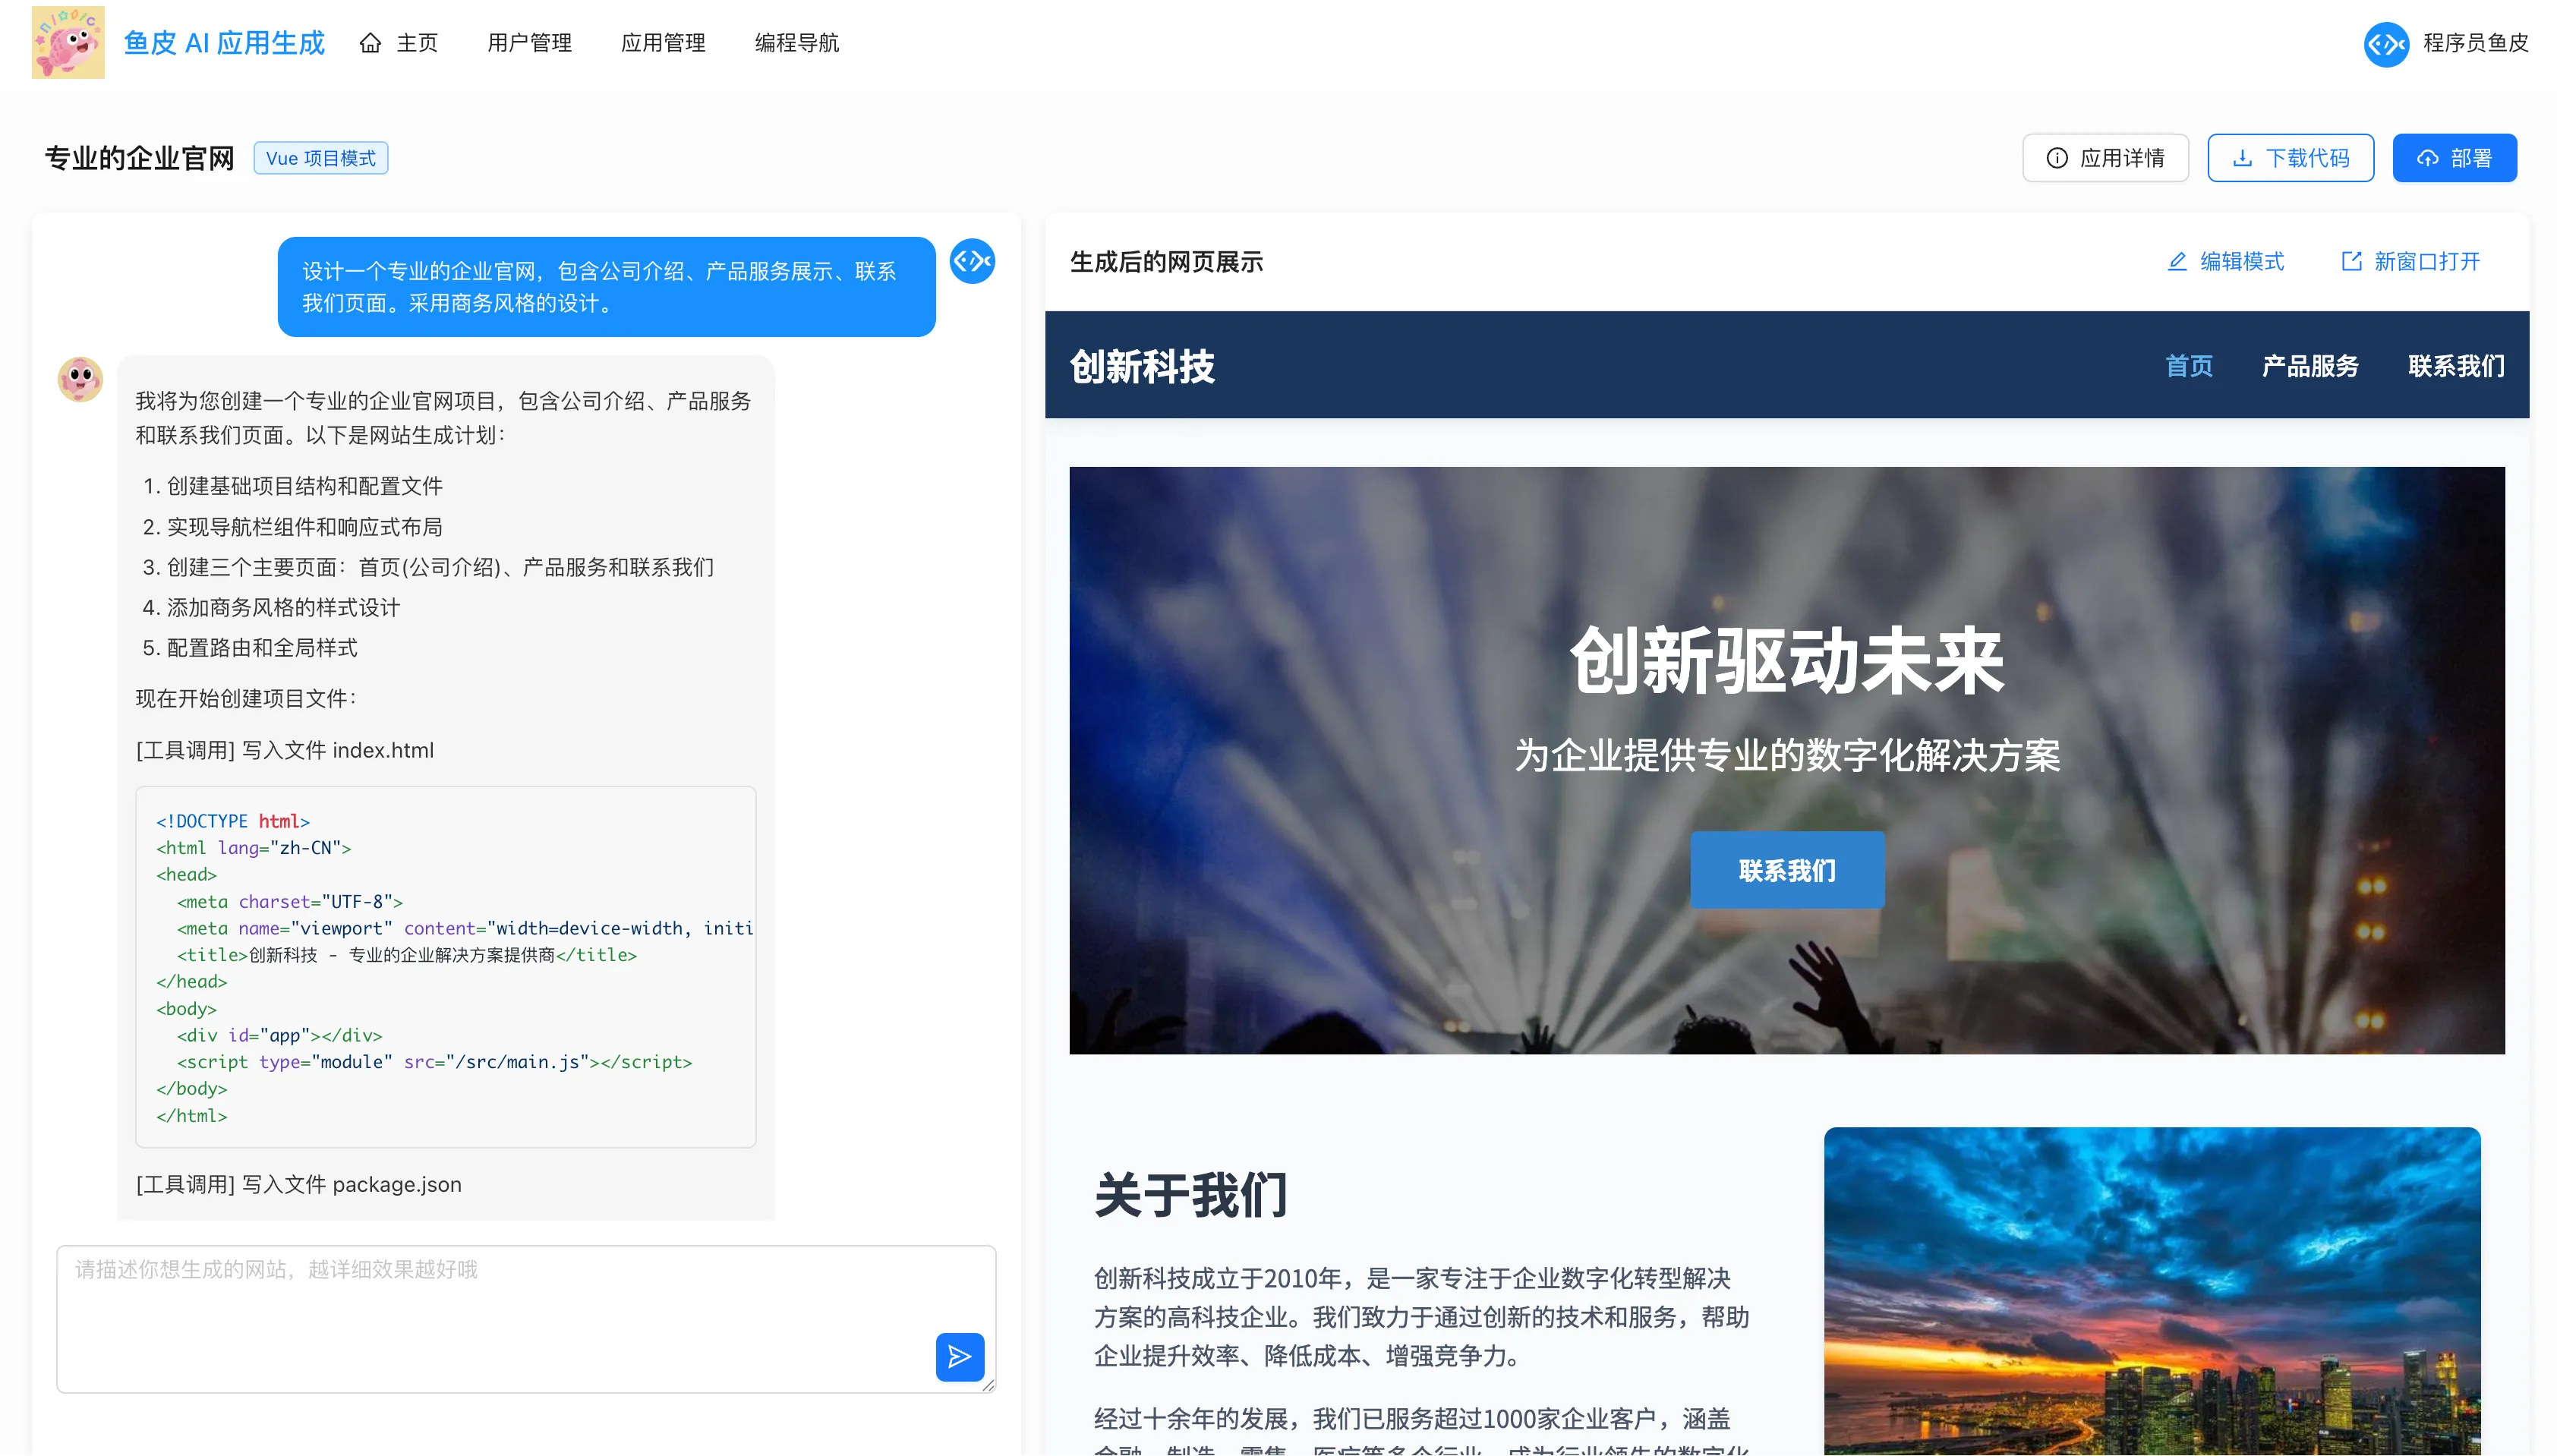Image resolution: width=2557 pixels, height=1456 pixels.
Task: Click the info icon in 应用详情
Action: point(2057,158)
